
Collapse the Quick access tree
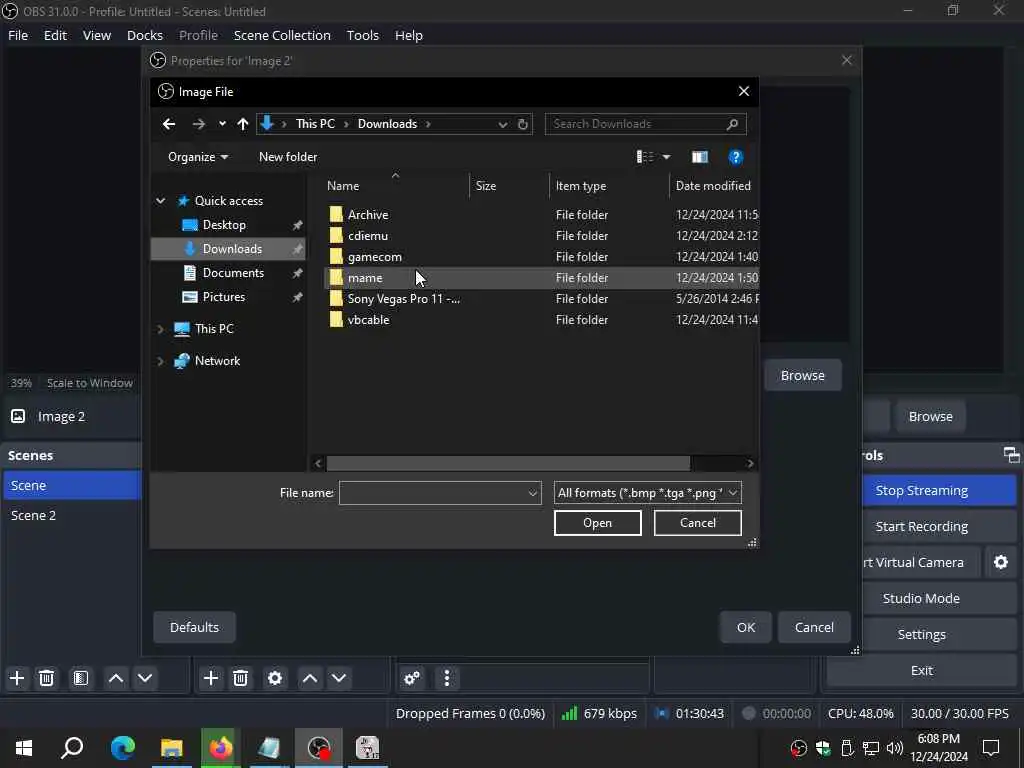tap(161, 200)
